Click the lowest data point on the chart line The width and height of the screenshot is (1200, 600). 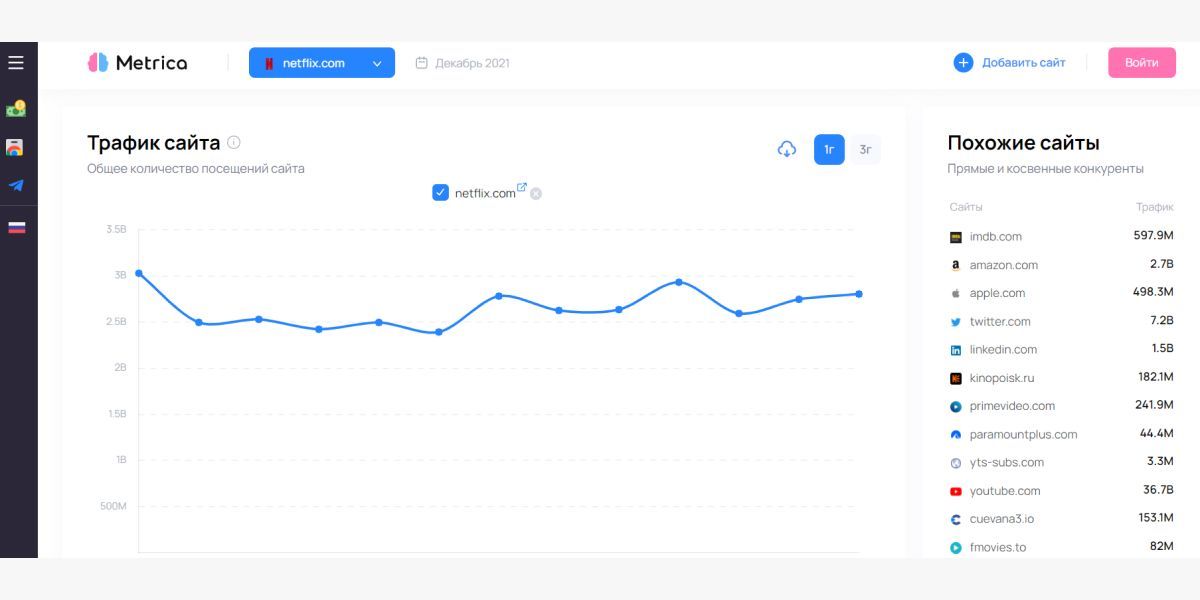click(439, 332)
